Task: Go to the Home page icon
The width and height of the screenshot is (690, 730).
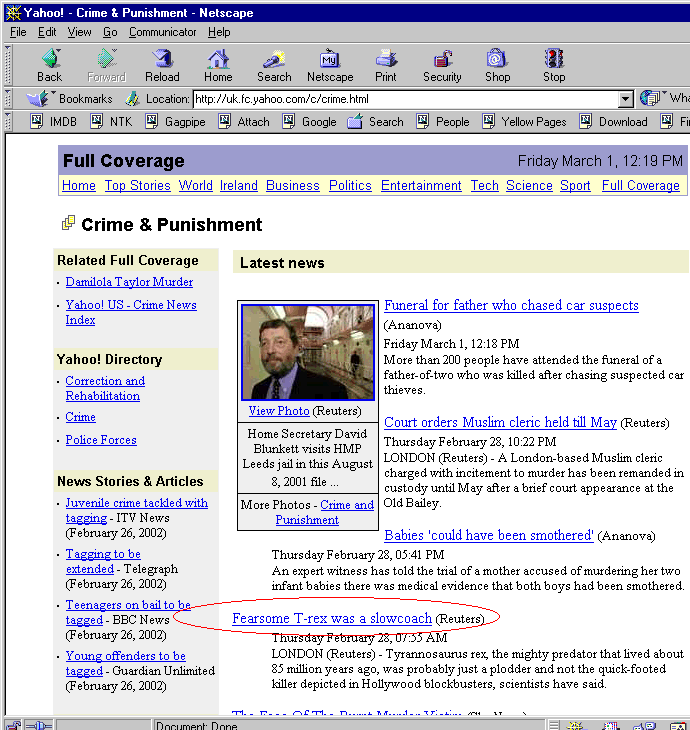Action: tap(218, 65)
